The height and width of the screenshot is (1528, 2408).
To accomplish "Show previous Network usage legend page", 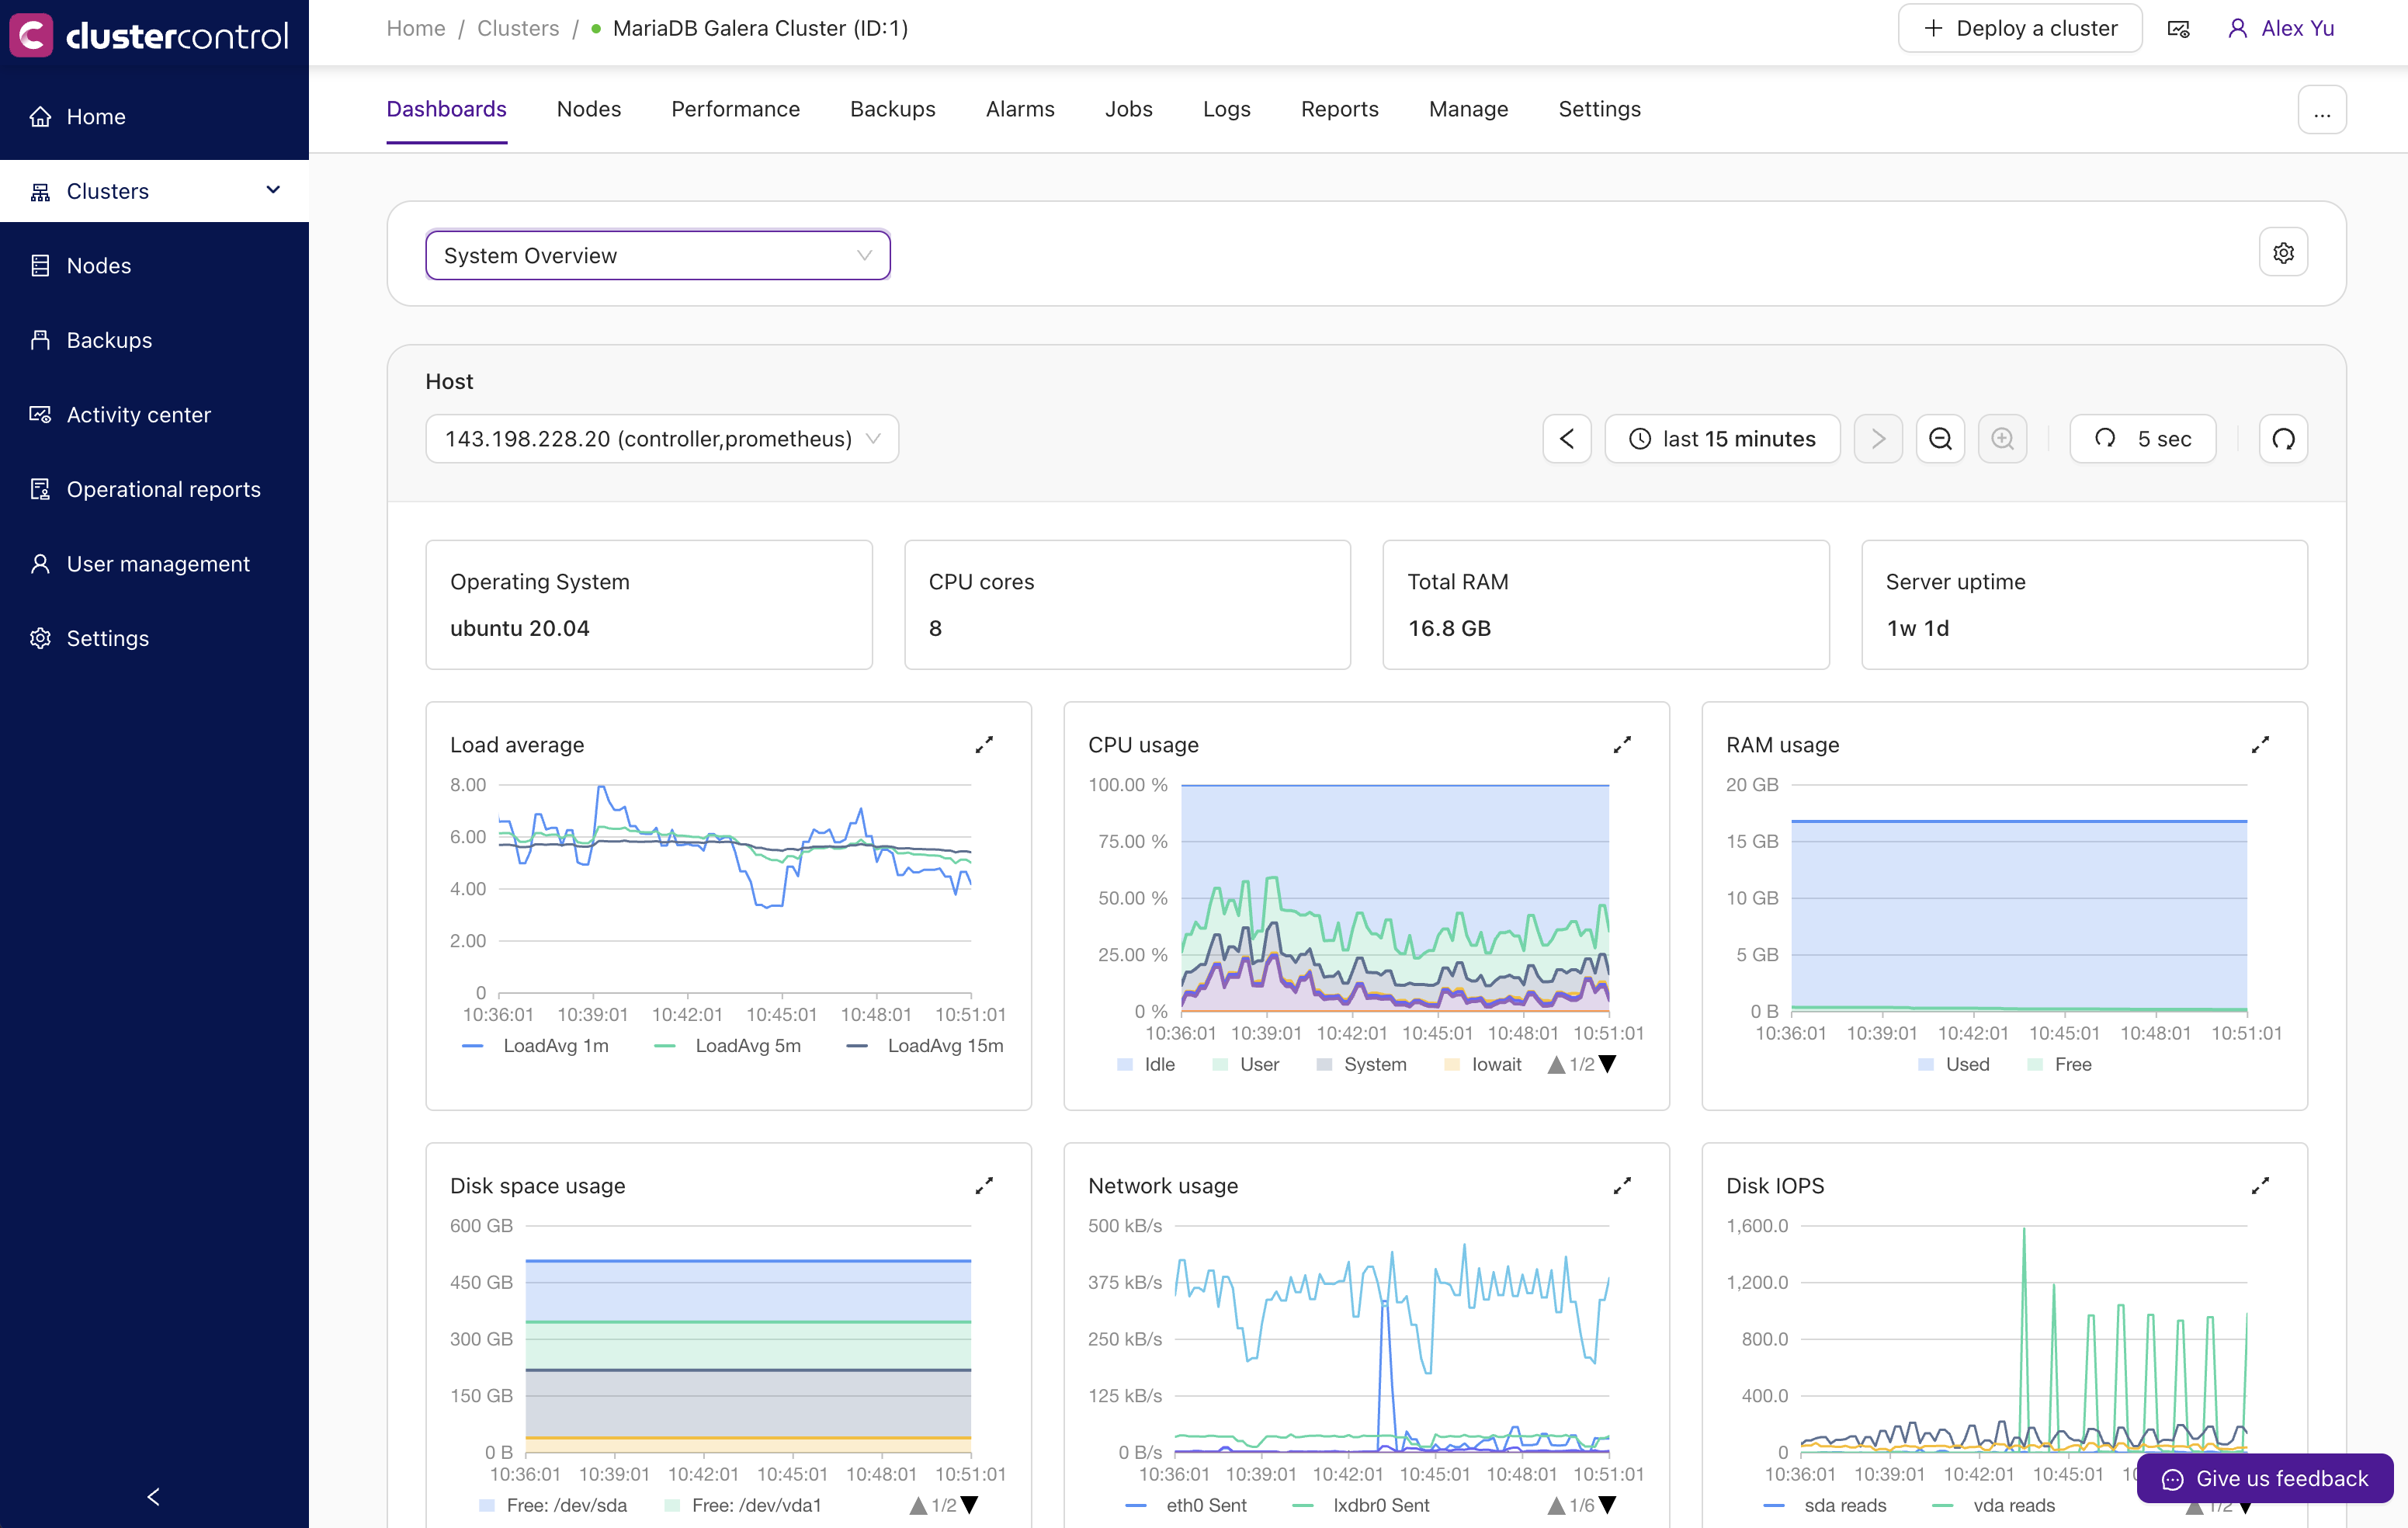I will [1556, 1506].
